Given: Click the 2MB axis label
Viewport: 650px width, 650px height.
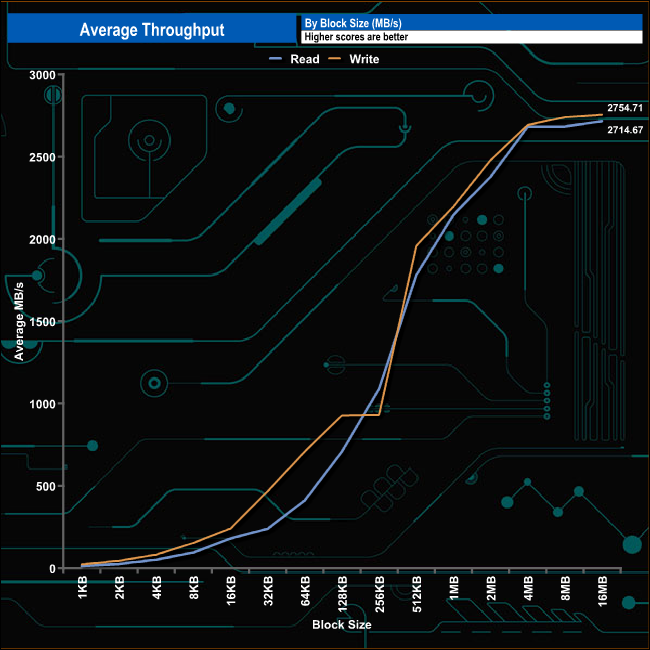Looking at the screenshot, I should tap(491, 587).
